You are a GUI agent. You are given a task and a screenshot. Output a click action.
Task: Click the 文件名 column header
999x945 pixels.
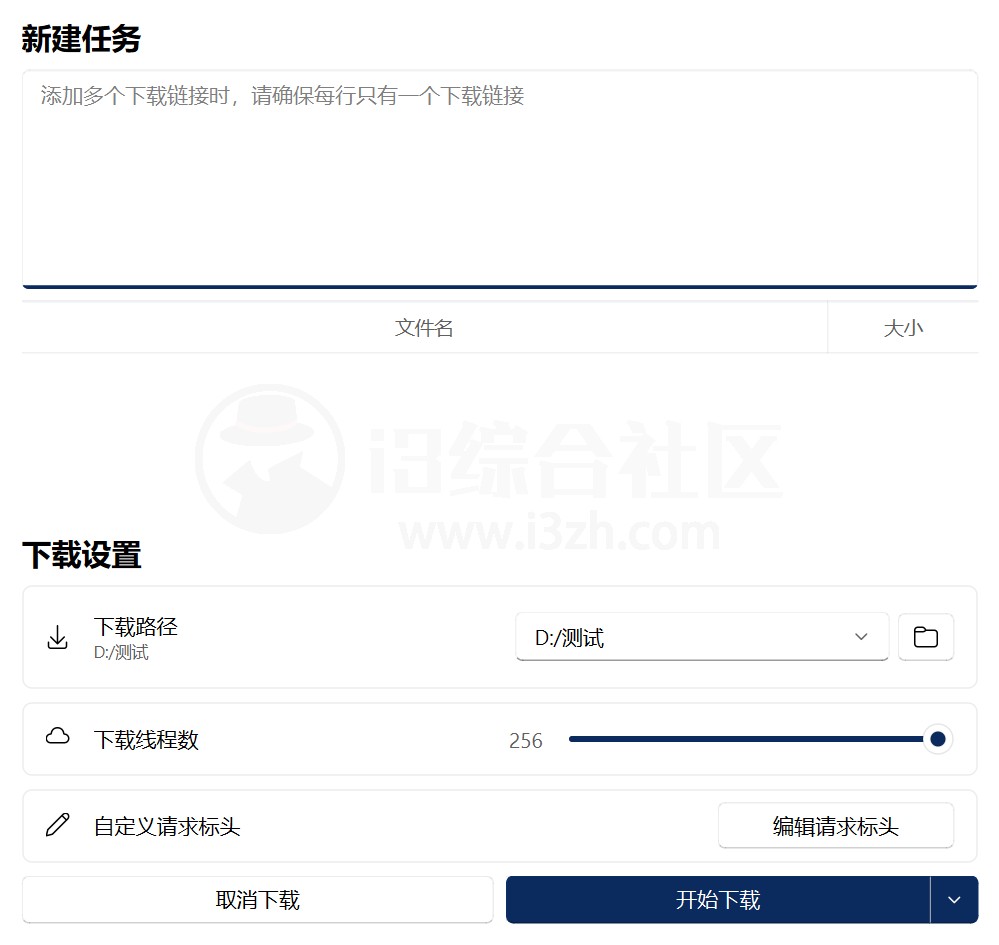pos(424,328)
